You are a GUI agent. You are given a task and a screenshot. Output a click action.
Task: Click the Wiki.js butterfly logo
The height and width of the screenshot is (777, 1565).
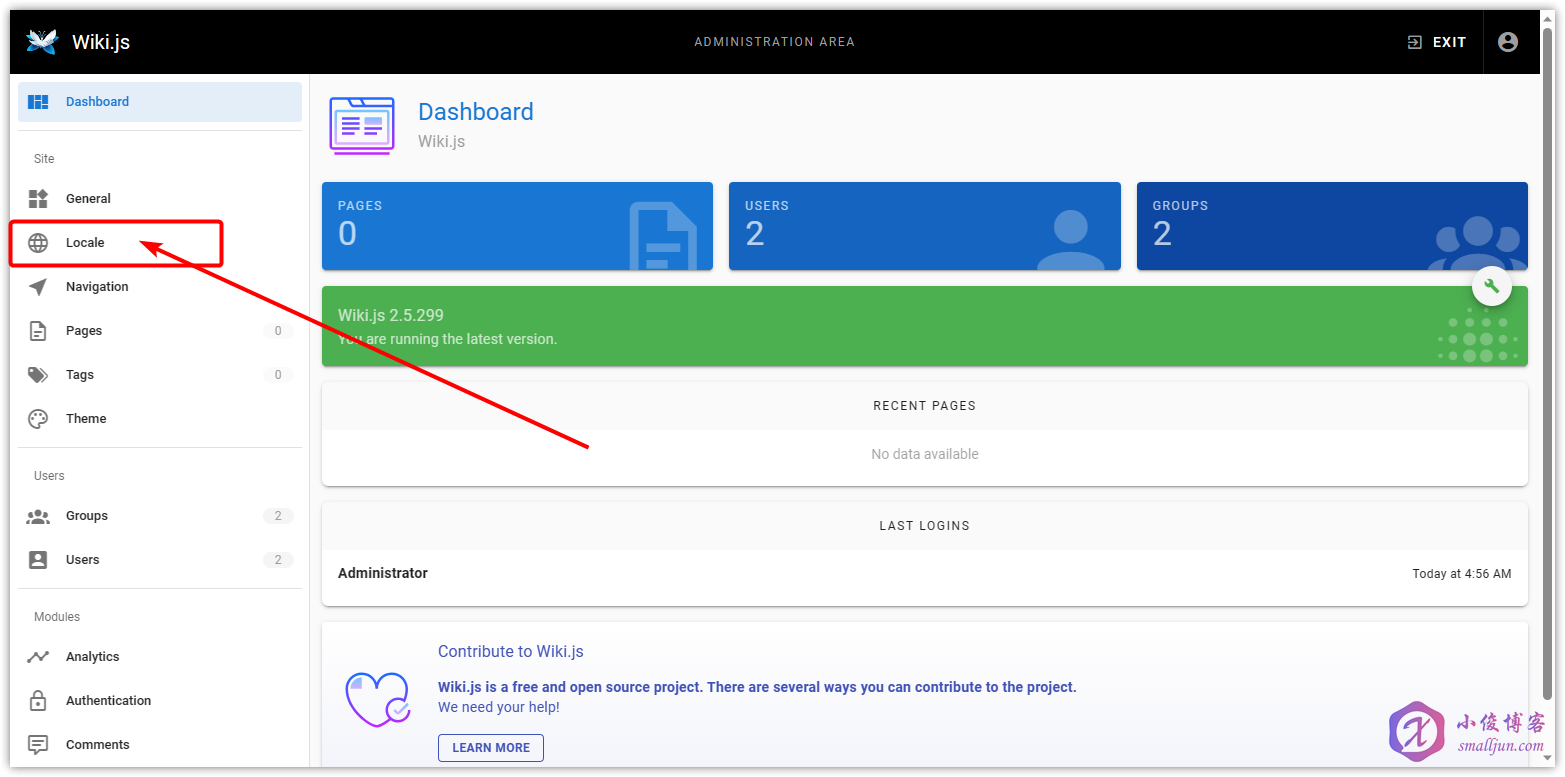42,42
